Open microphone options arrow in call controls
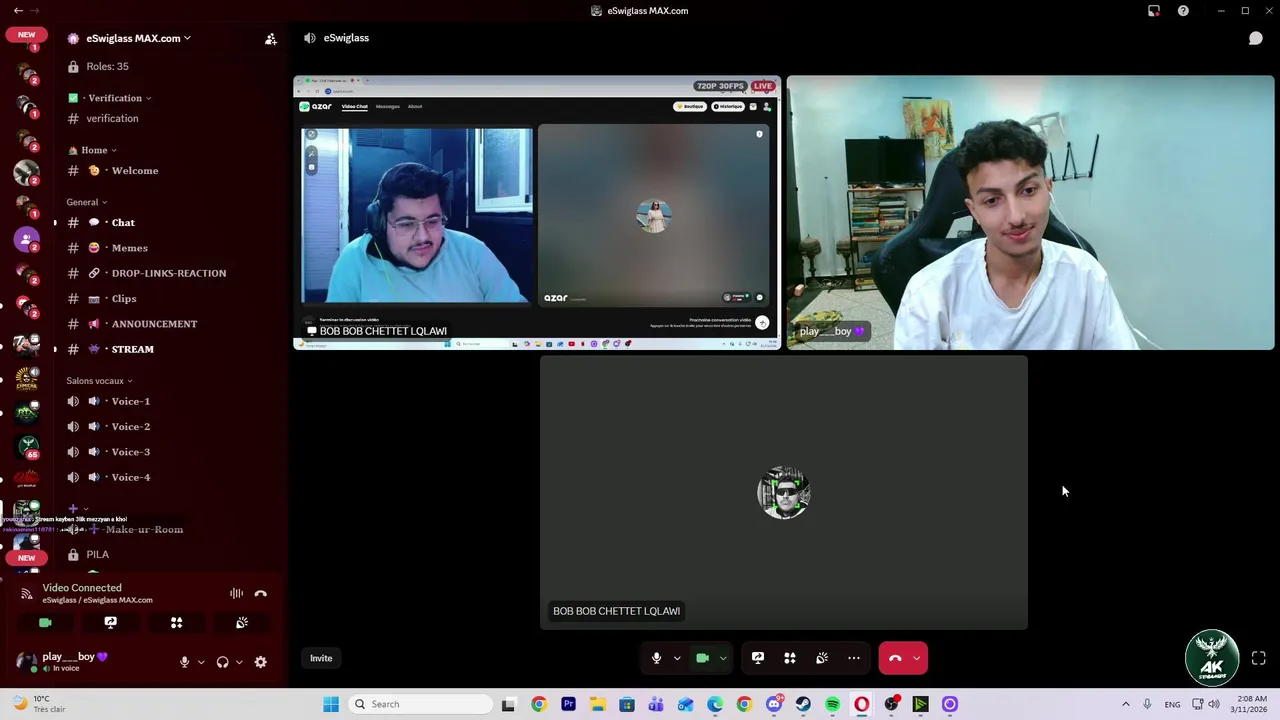 tap(677, 658)
